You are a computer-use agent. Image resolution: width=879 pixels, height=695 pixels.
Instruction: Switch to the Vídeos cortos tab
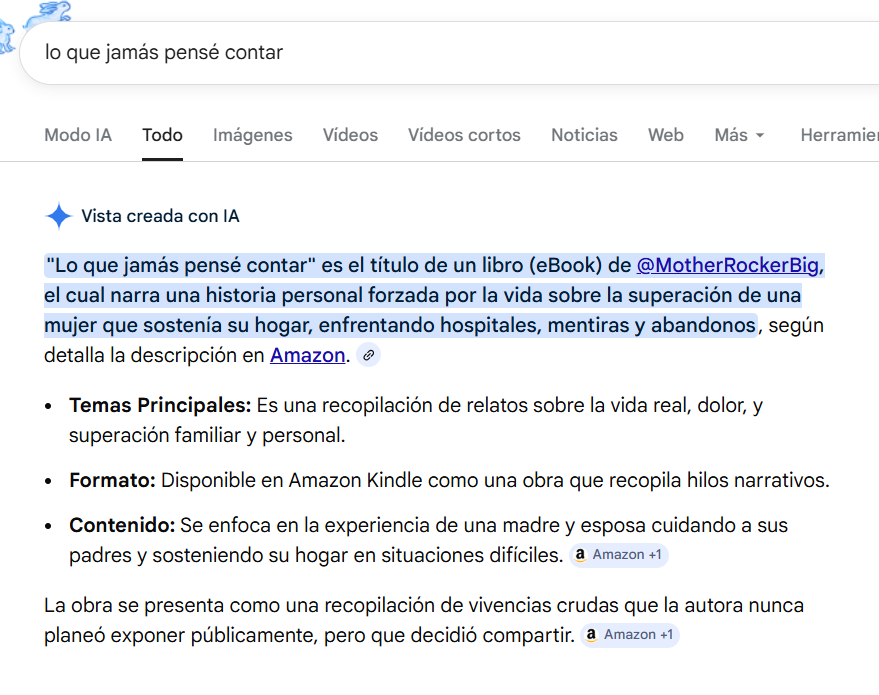coord(464,135)
